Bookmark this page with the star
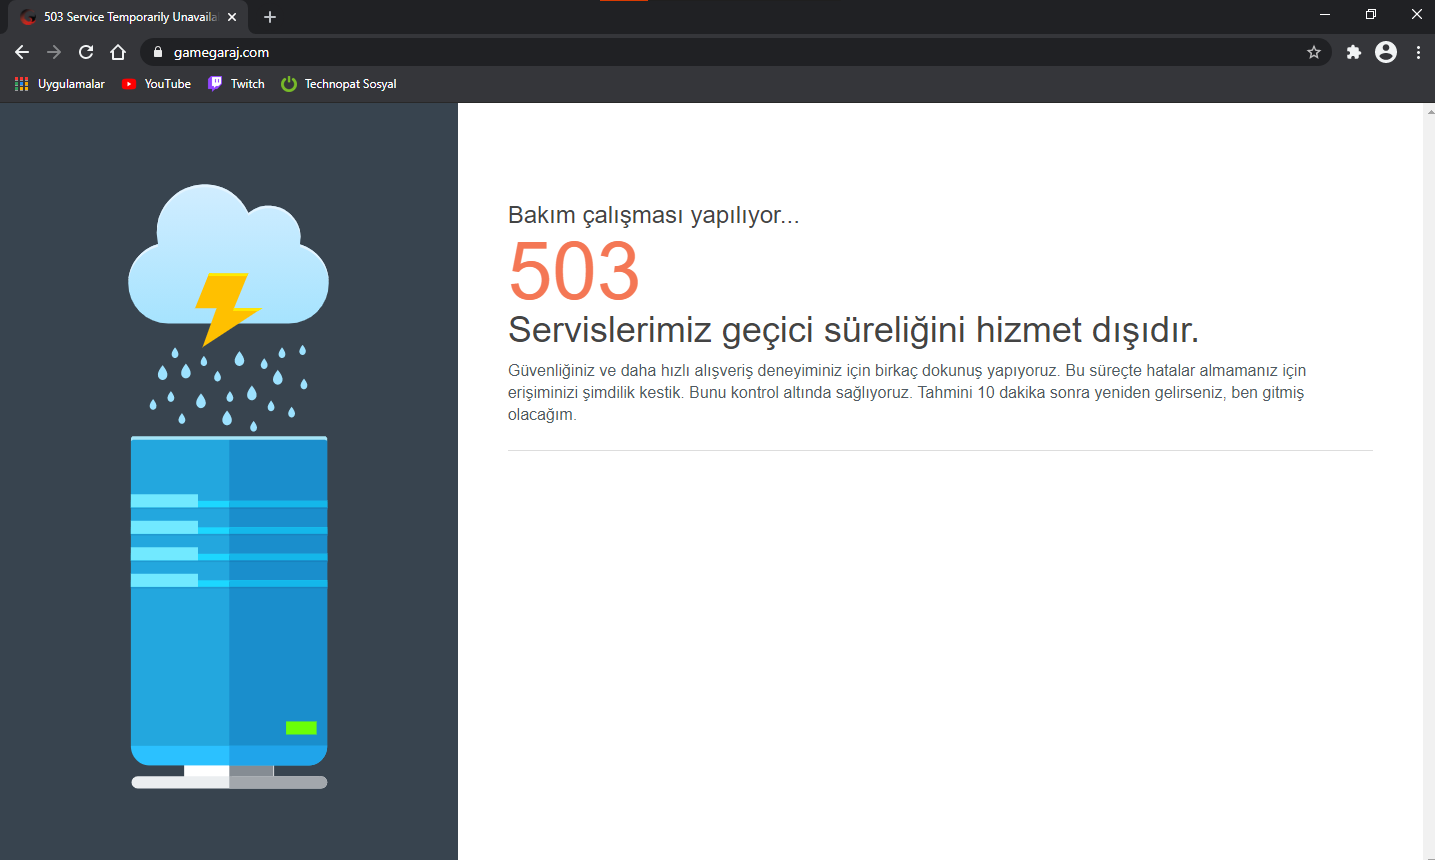 click(1314, 52)
